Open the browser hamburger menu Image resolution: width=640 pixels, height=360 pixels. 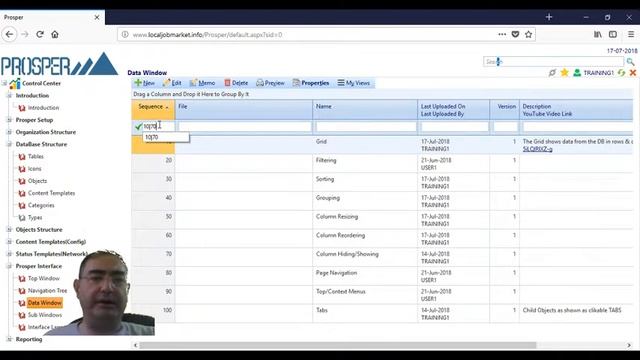tap(631, 34)
